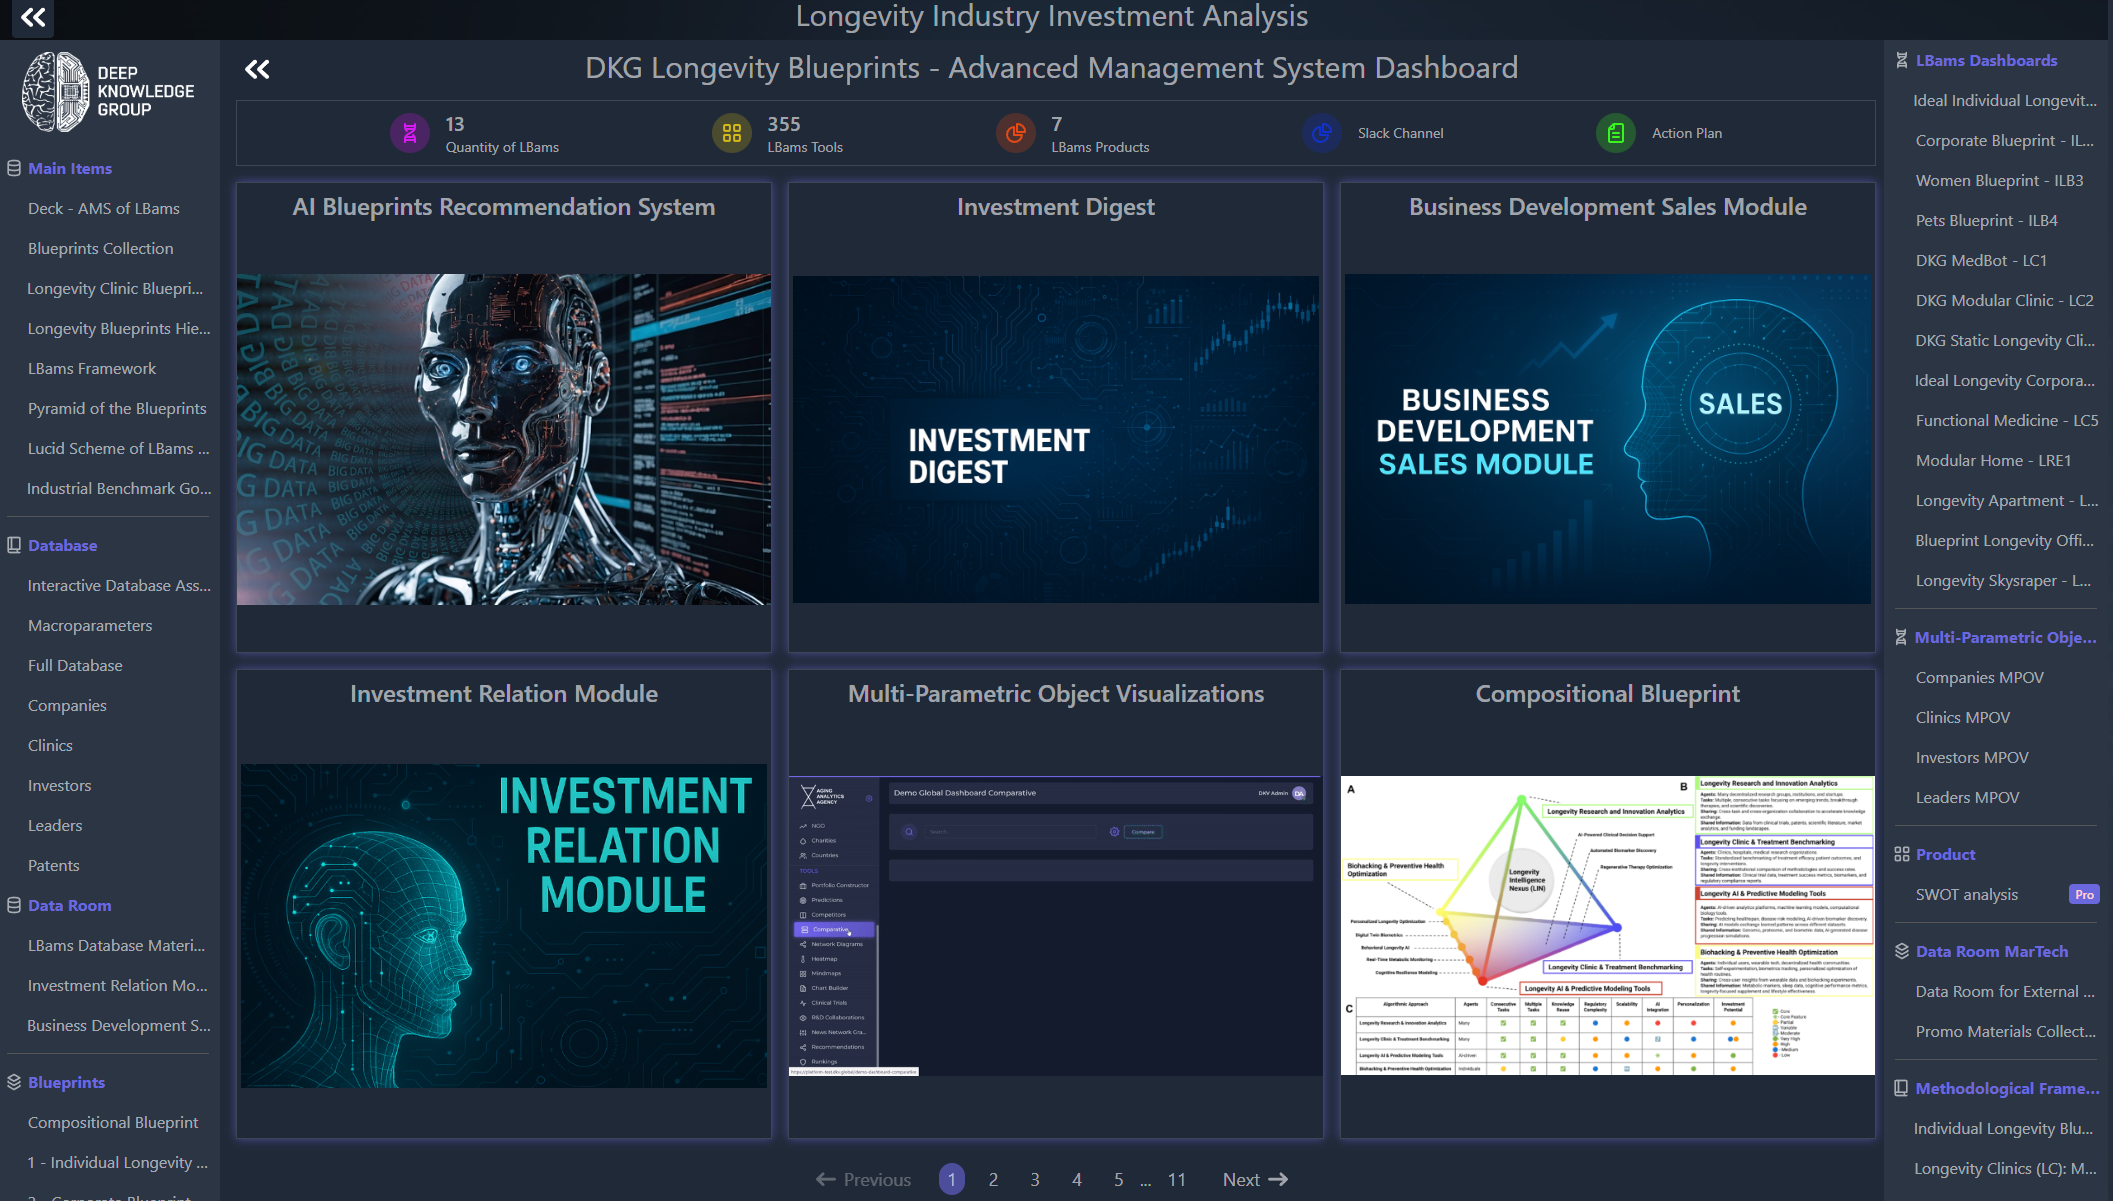2113x1201 pixels.
Task: Collapse dashboard panel with inner double chevron
Action: pyautogui.click(x=257, y=69)
